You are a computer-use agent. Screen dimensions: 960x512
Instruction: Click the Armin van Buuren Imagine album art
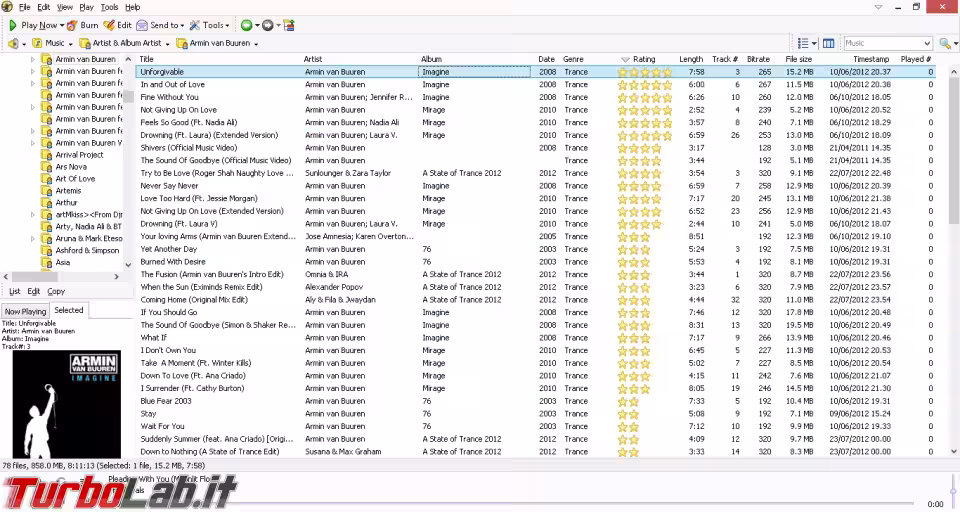(x=66, y=403)
